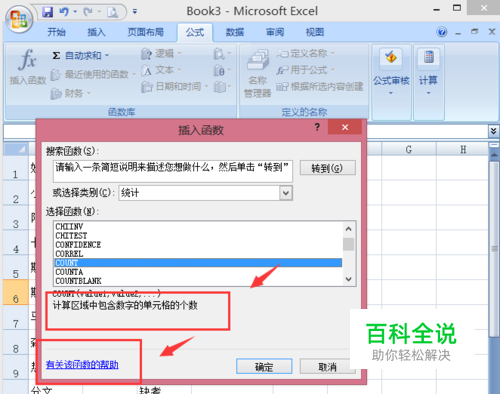Click the dialog help question mark

(317, 127)
